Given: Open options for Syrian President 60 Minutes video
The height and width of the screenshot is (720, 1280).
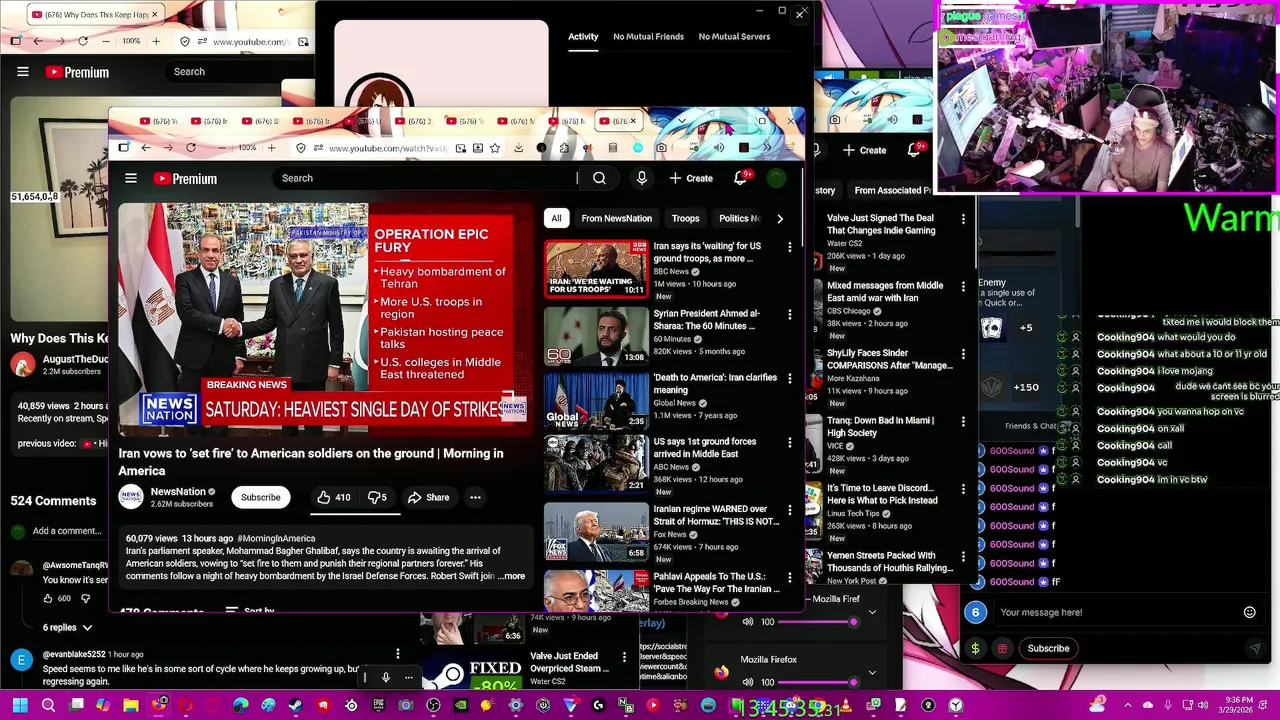Looking at the screenshot, I should tap(790, 315).
